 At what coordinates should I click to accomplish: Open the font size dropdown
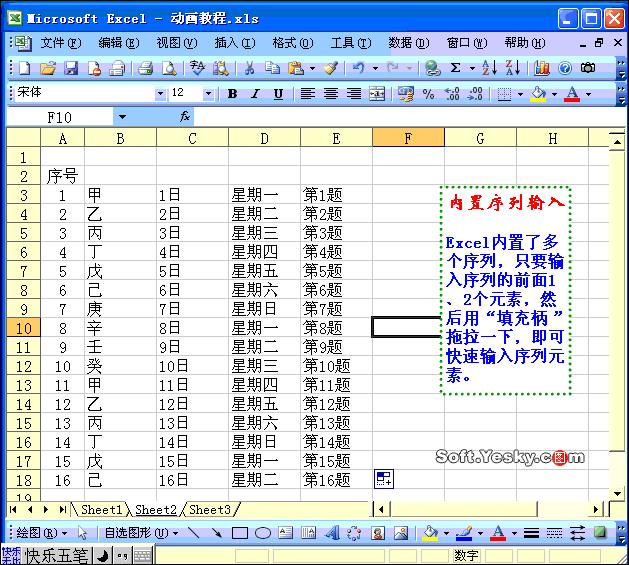pyautogui.click(x=208, y=94)
